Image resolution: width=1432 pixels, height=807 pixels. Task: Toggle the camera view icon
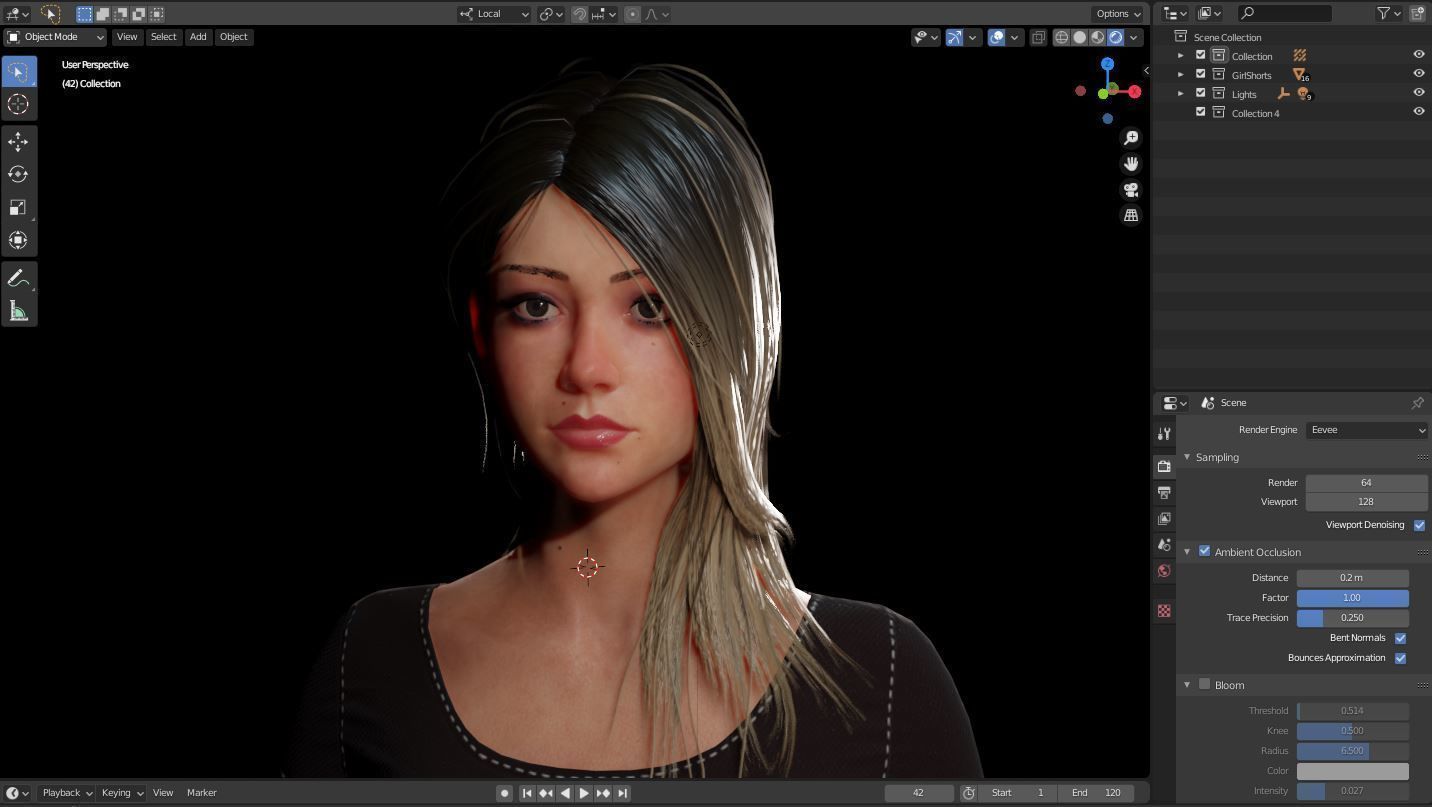tap(1131, 190)
